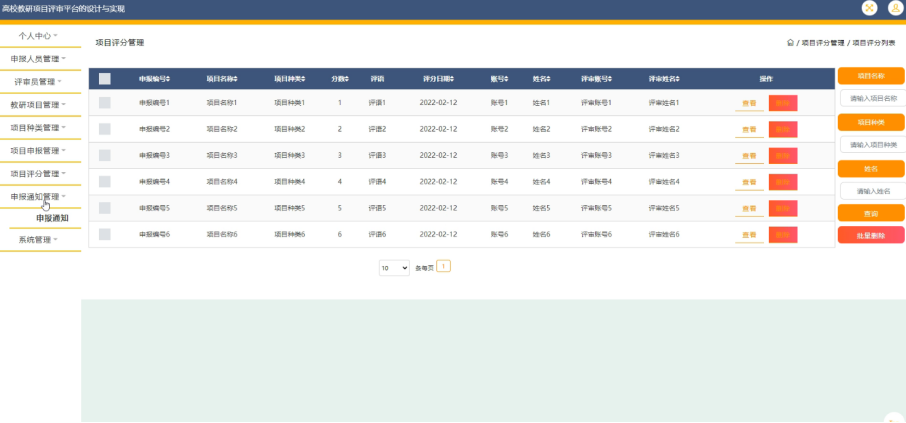Screen dimensions: 906x423
Task: Click the 评审姓名6 table cell
Action: tap(664, 235)
